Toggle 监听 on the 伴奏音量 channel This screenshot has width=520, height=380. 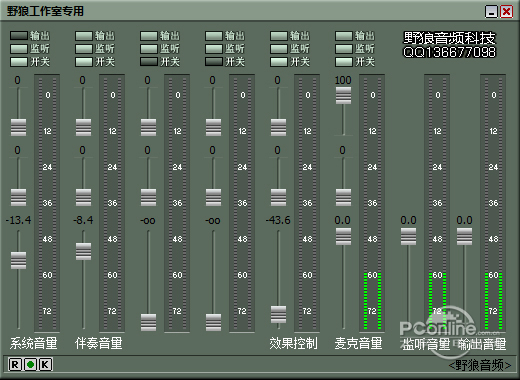[x=84, y=49]
